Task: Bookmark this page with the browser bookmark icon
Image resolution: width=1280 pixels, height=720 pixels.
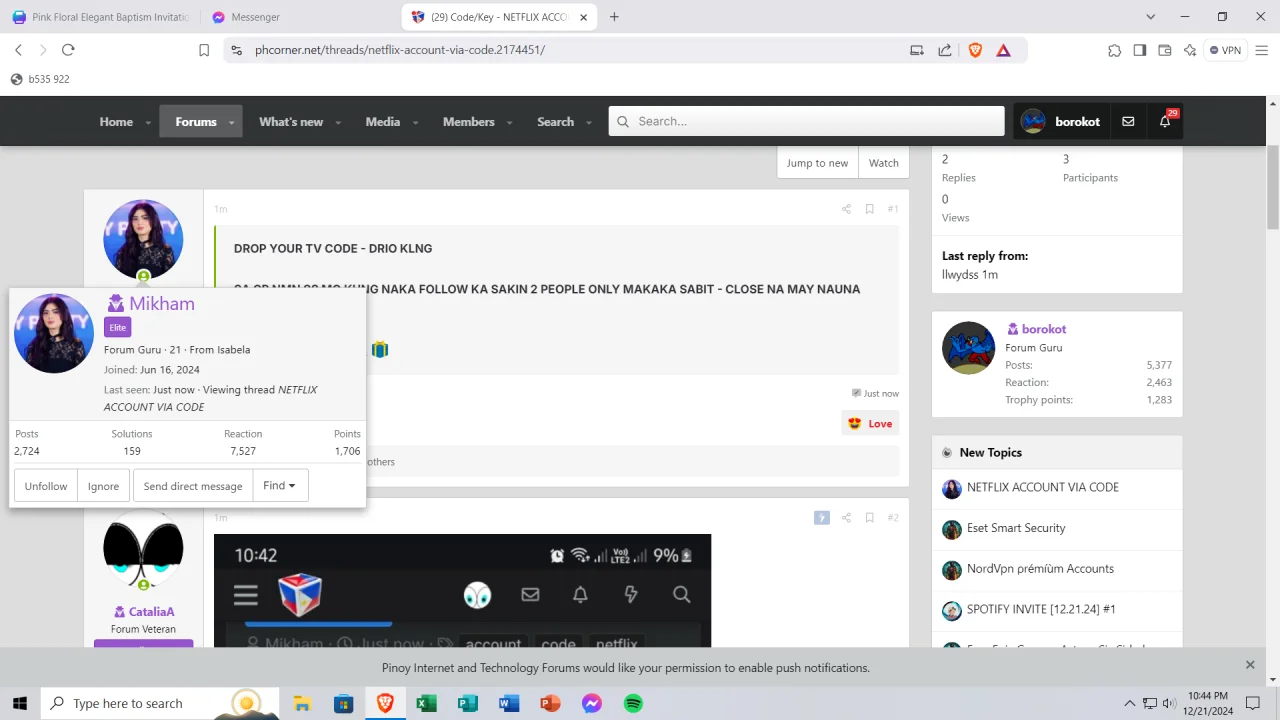Action: (x=204, y=50)
